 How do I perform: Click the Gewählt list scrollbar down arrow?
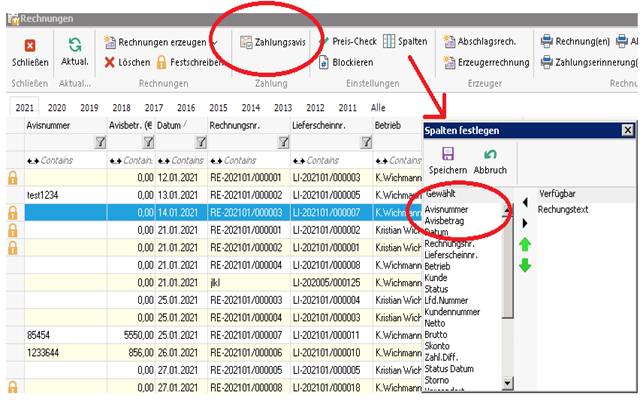click(x=508, y=383)
